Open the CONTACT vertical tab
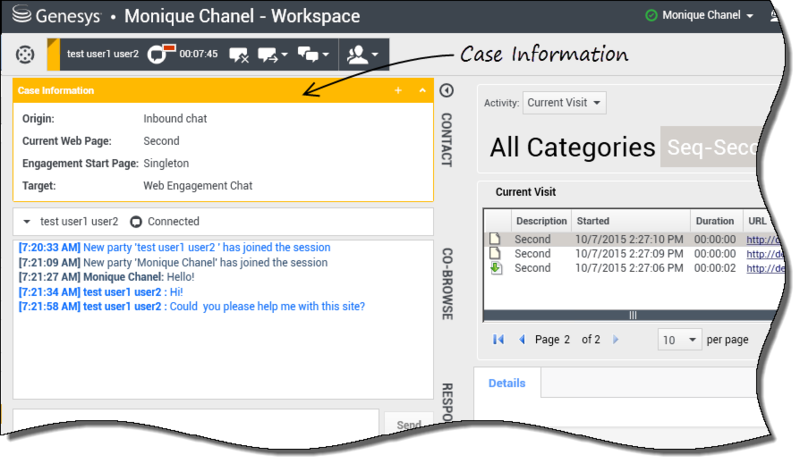Screen dimensions: 800x464 (446, 139)
